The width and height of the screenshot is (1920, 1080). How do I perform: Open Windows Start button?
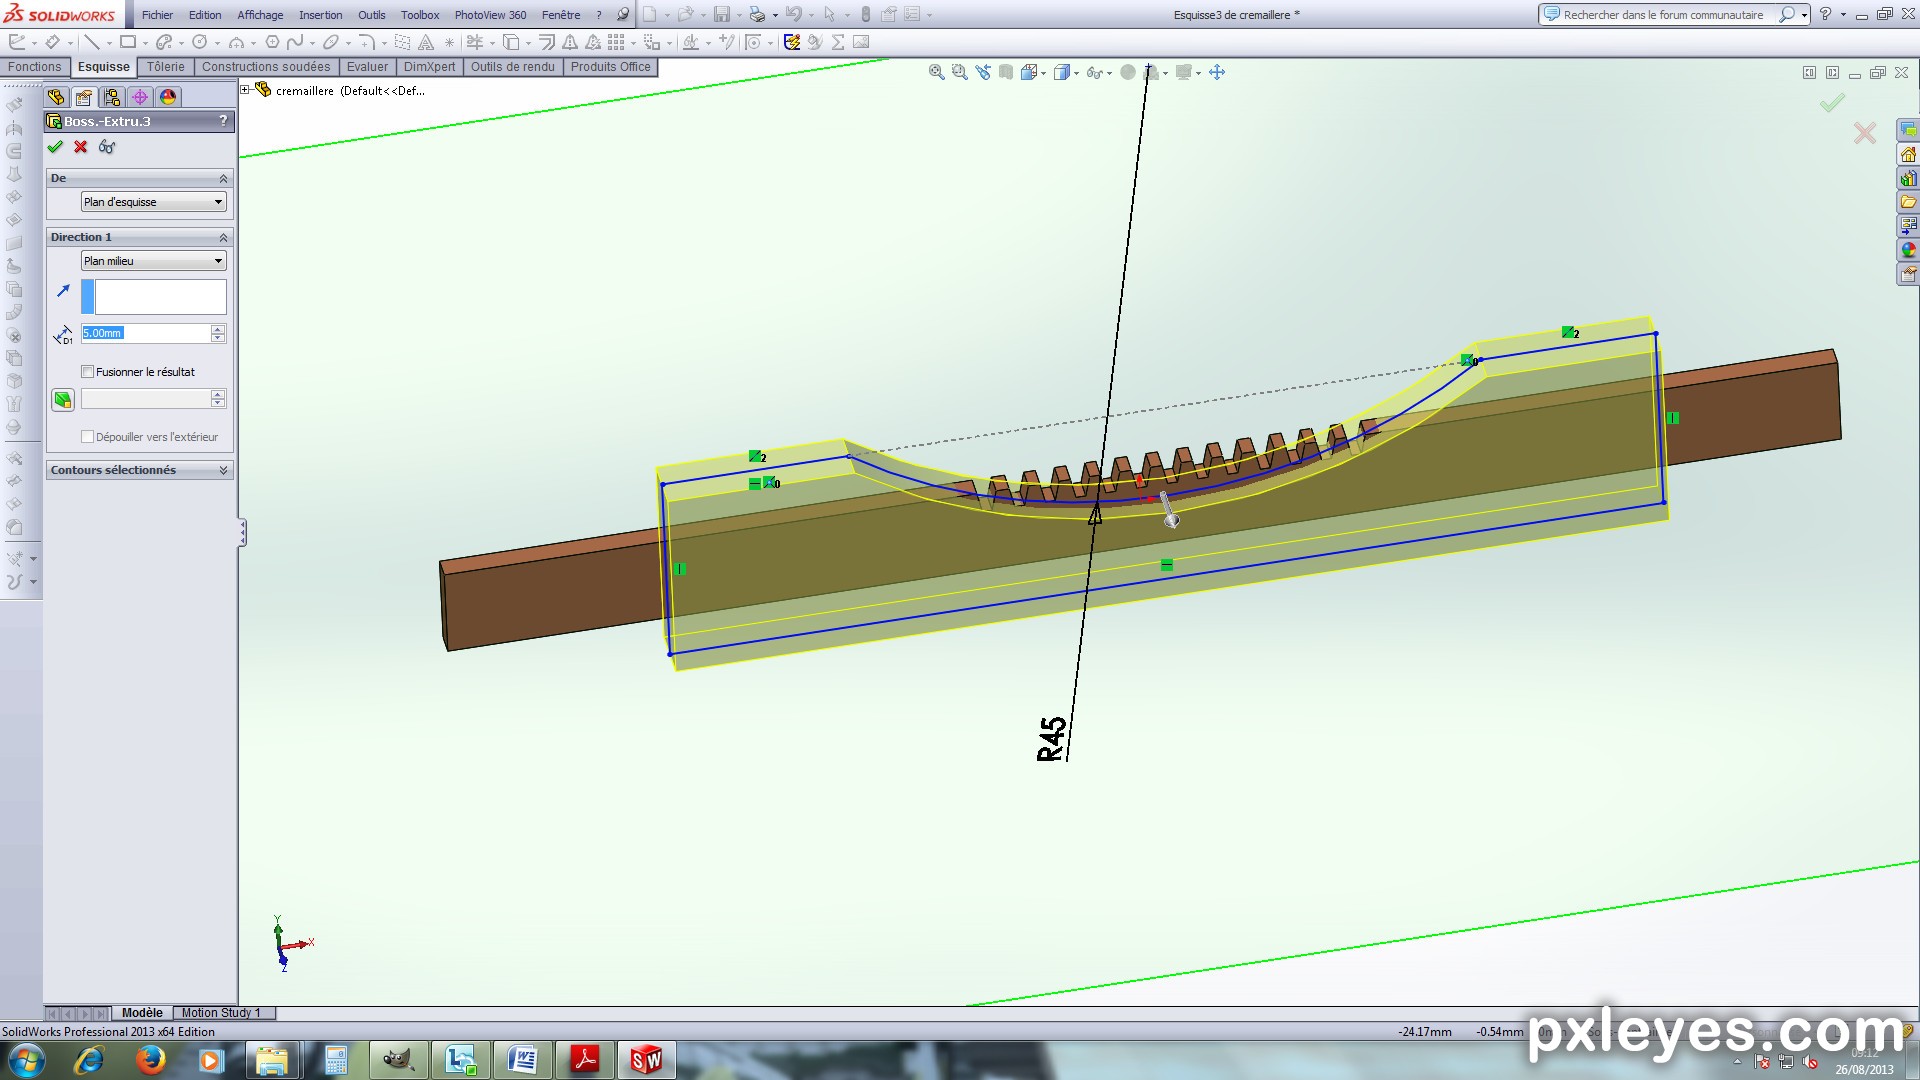[25, 1060]
